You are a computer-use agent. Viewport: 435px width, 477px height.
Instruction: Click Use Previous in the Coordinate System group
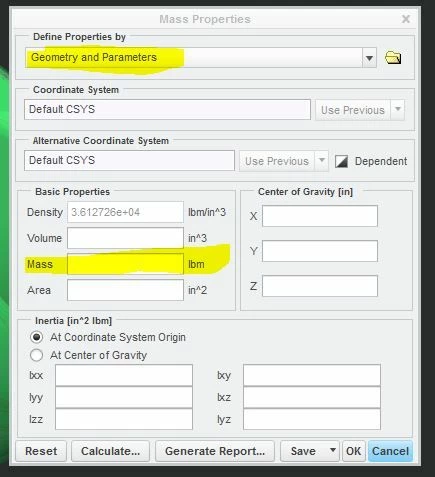pos(353,110)
